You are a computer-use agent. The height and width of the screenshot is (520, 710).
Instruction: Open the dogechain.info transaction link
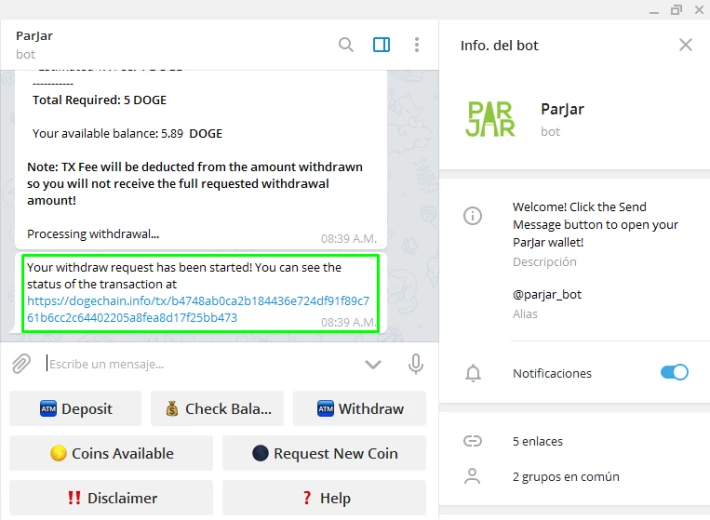click(198, 309)
